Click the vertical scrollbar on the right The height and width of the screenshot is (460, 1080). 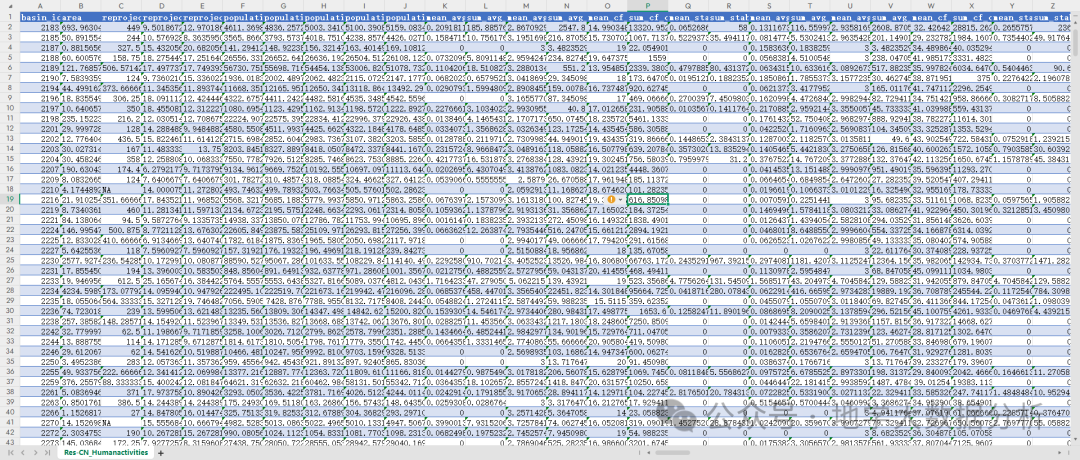[1076, 41]
